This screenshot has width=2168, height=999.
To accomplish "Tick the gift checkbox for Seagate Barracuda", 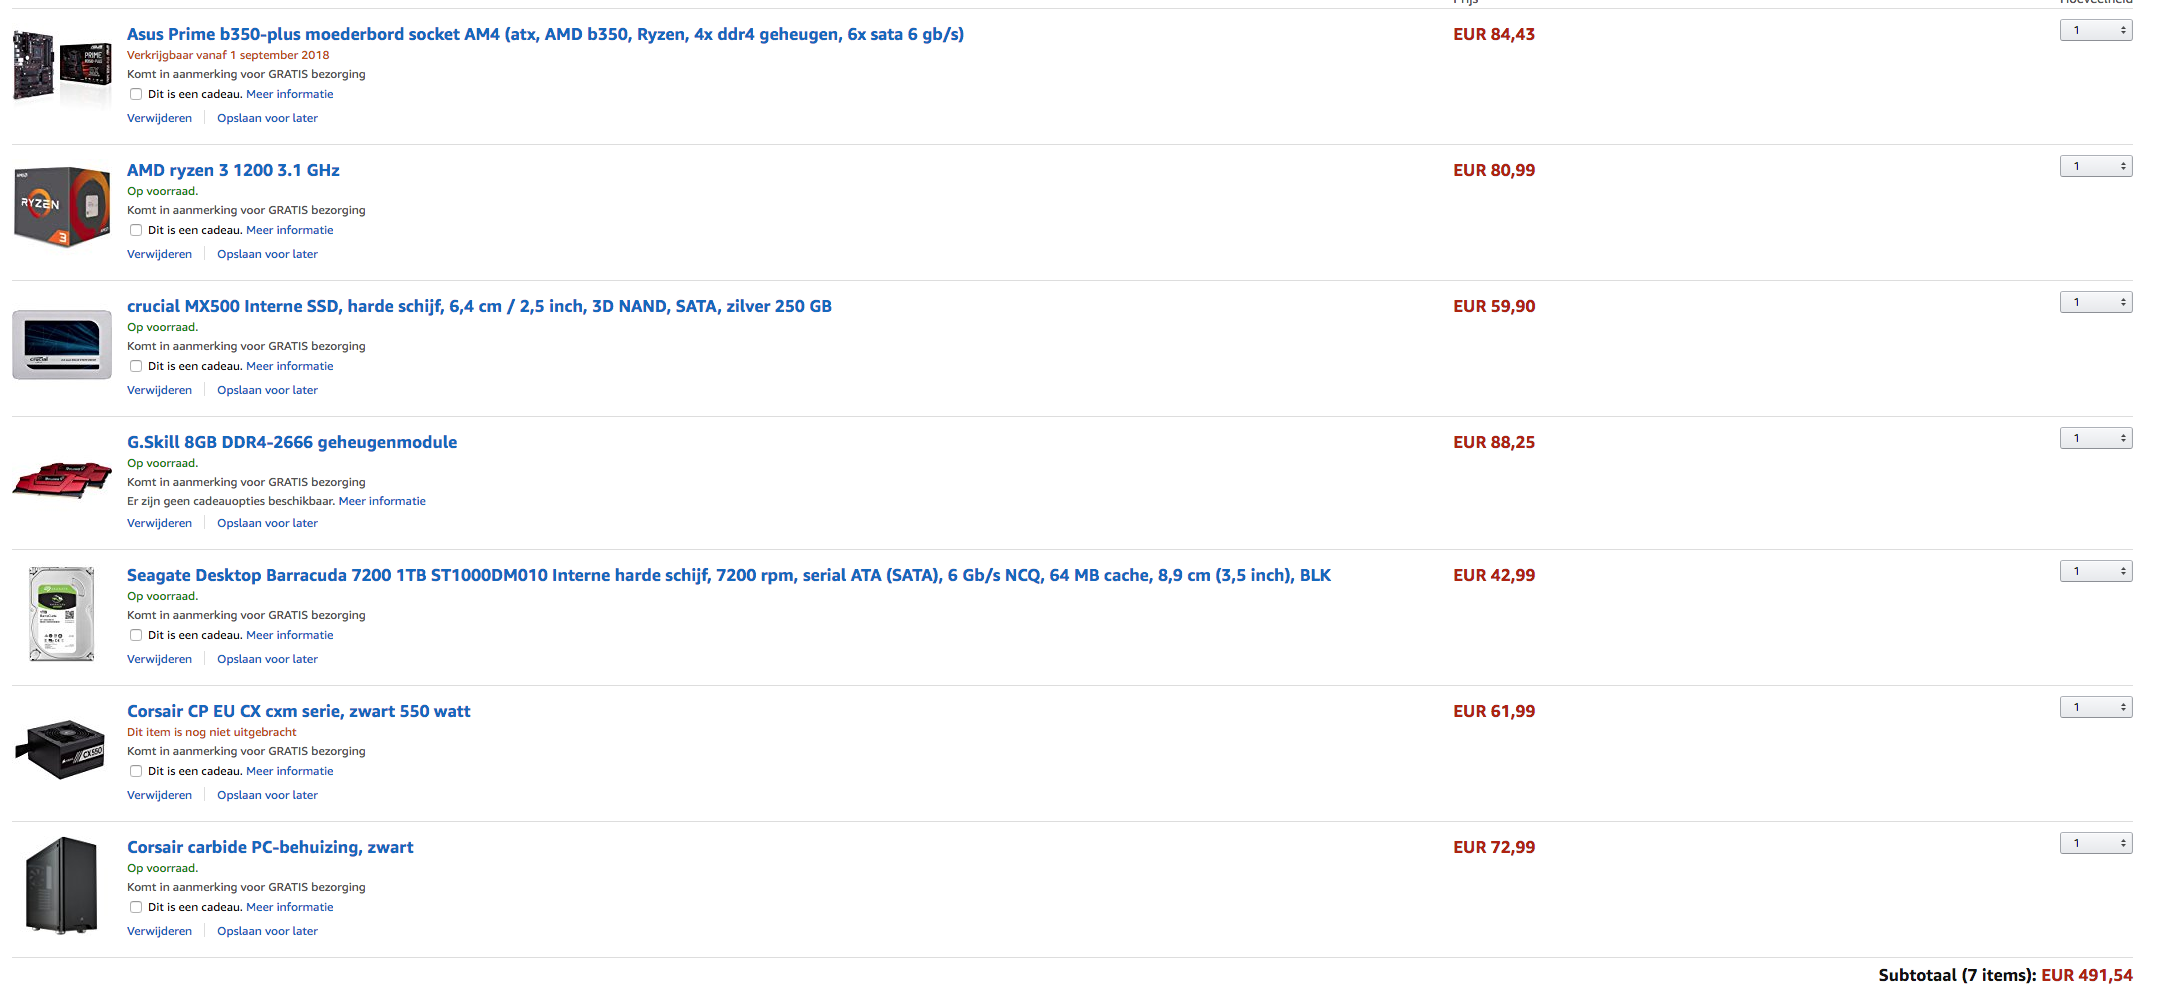I will click(136, 635).
